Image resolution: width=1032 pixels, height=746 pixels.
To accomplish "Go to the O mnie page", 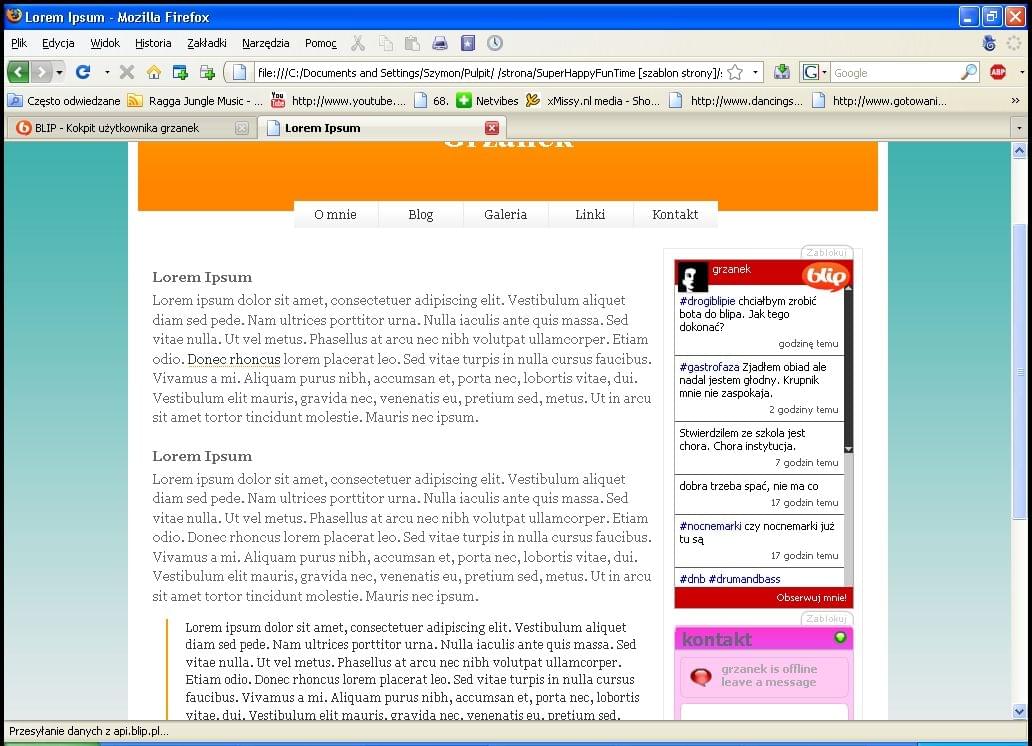I will pos(336,215).
